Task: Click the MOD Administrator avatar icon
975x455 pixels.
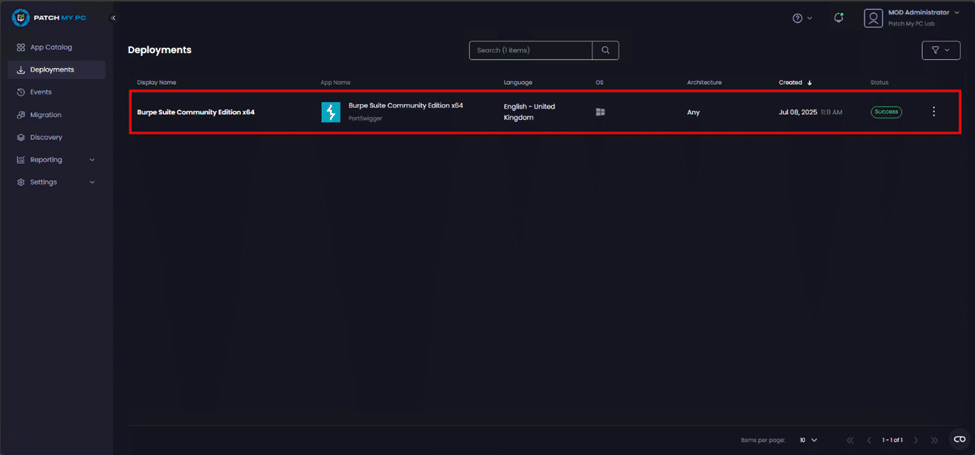Action: click(x=873, y=18)
